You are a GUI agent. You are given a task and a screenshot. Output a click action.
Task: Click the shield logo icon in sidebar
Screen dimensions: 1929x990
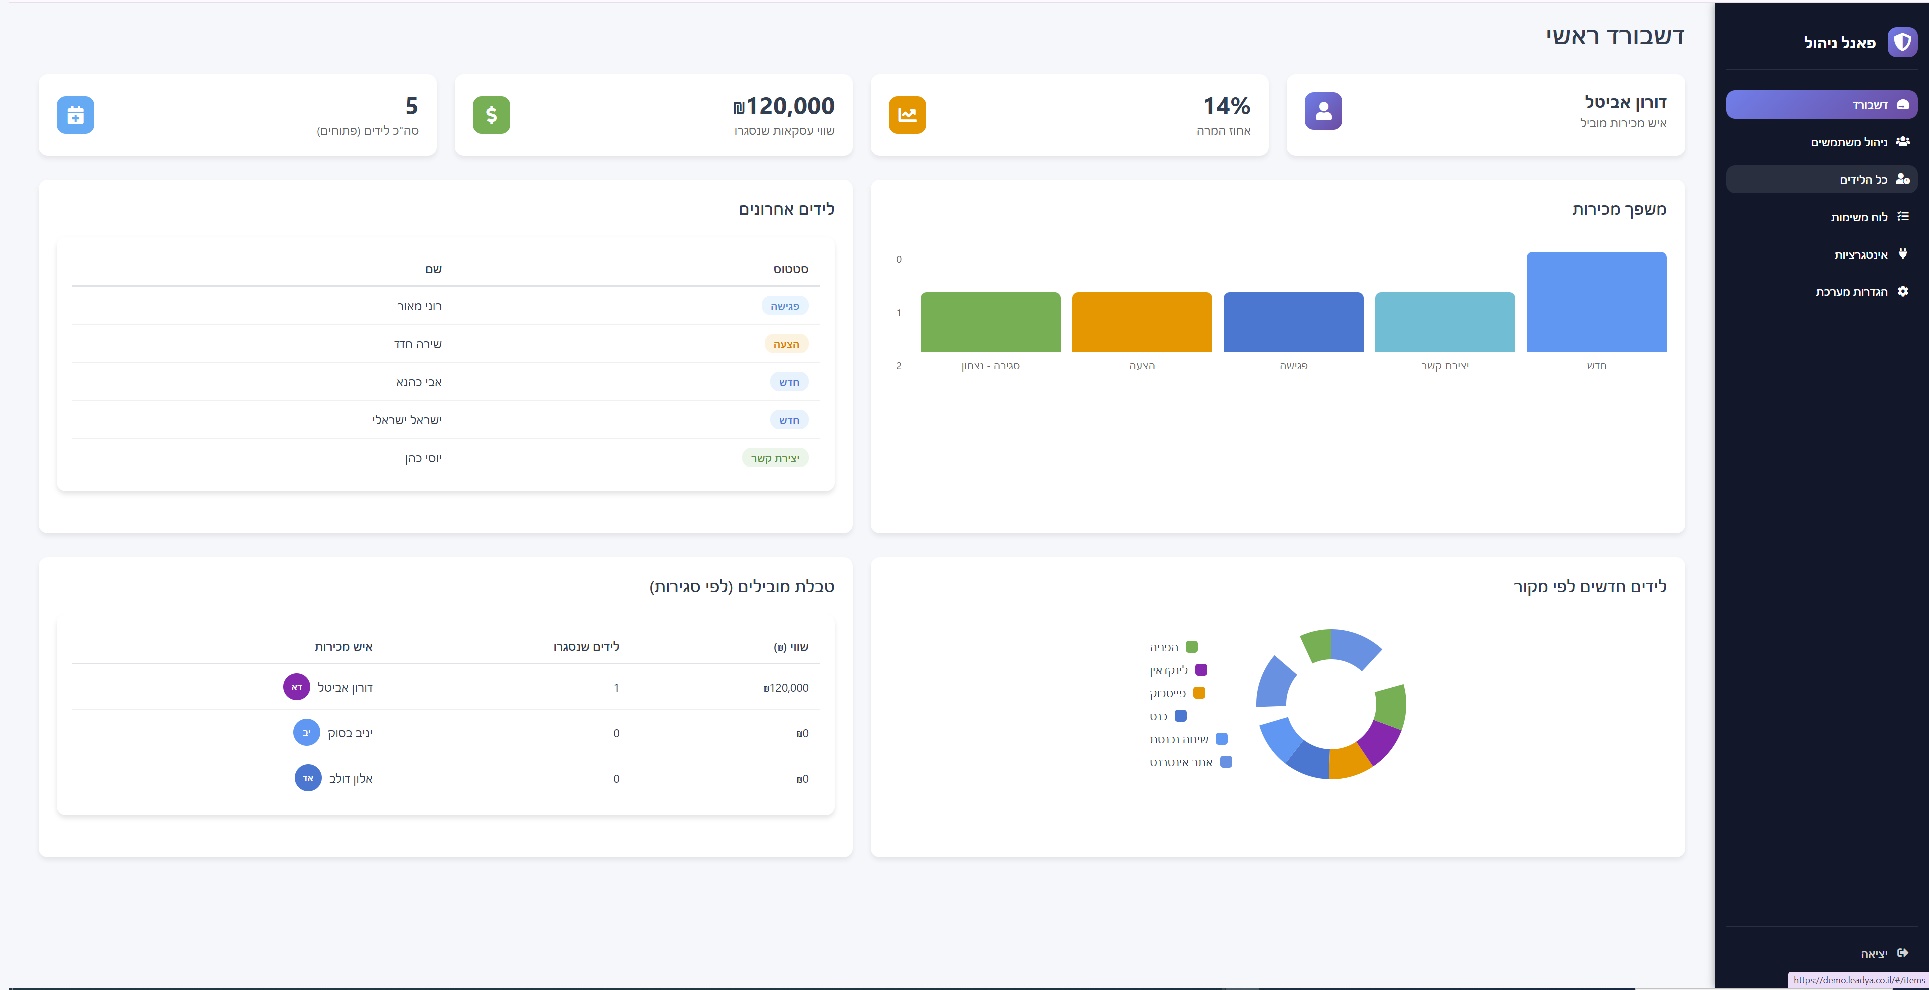[x=1901, y=42]
